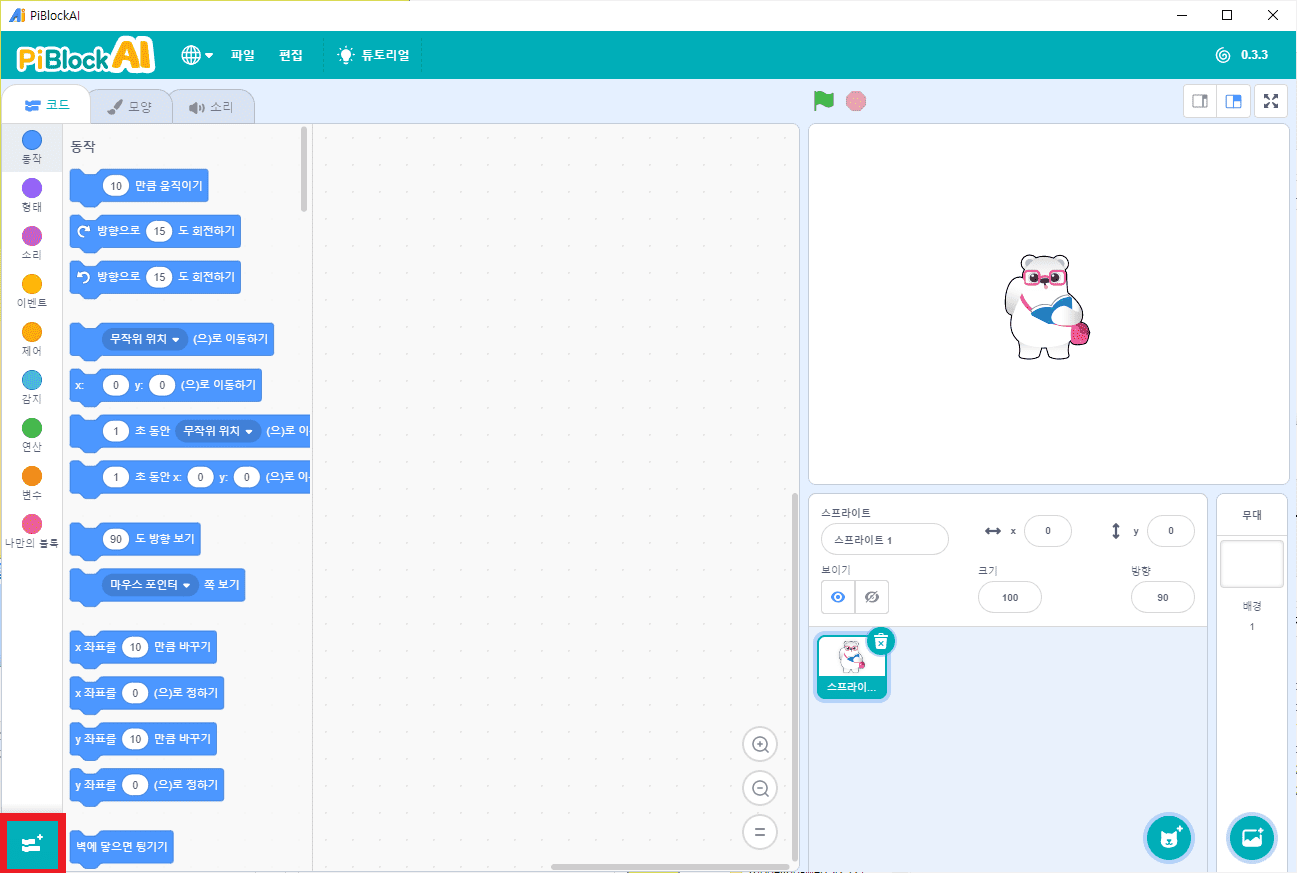Open 무작위 위치 dropdown in 이동하기 block
Image resolution: width=1297 pixels, height=873 pixels.
point(145,339)
